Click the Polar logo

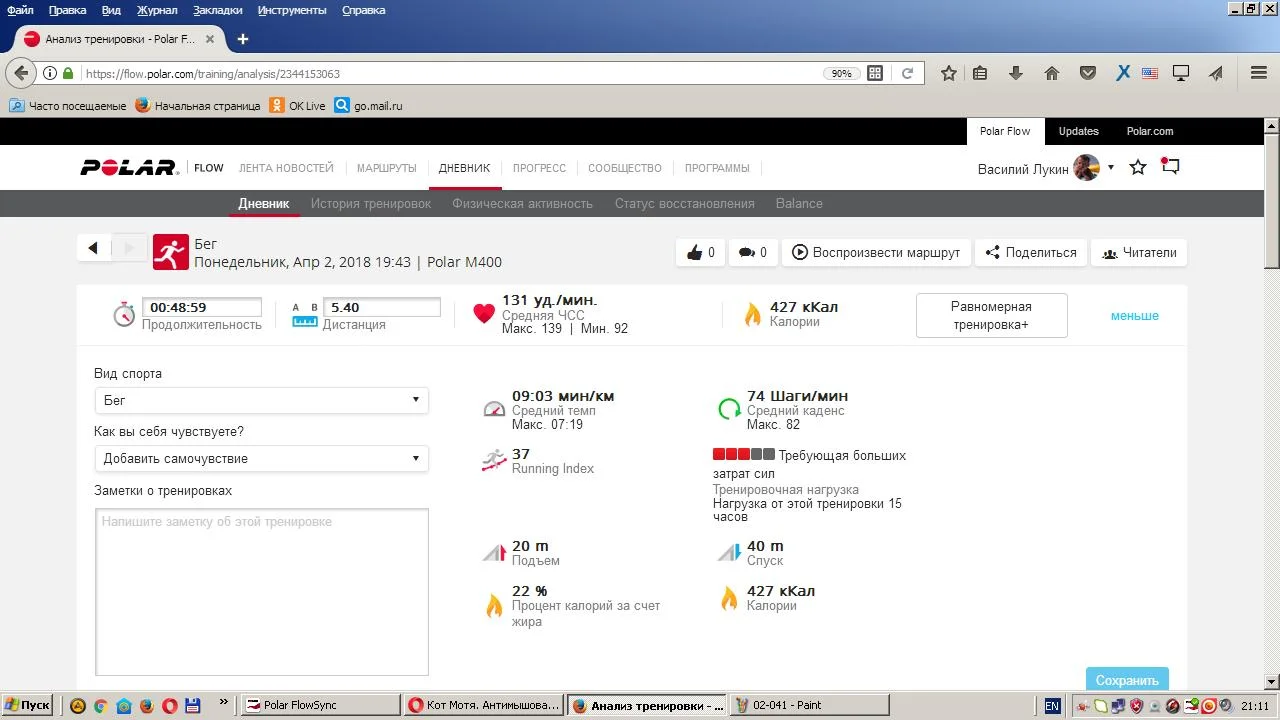tap(129, 168)
